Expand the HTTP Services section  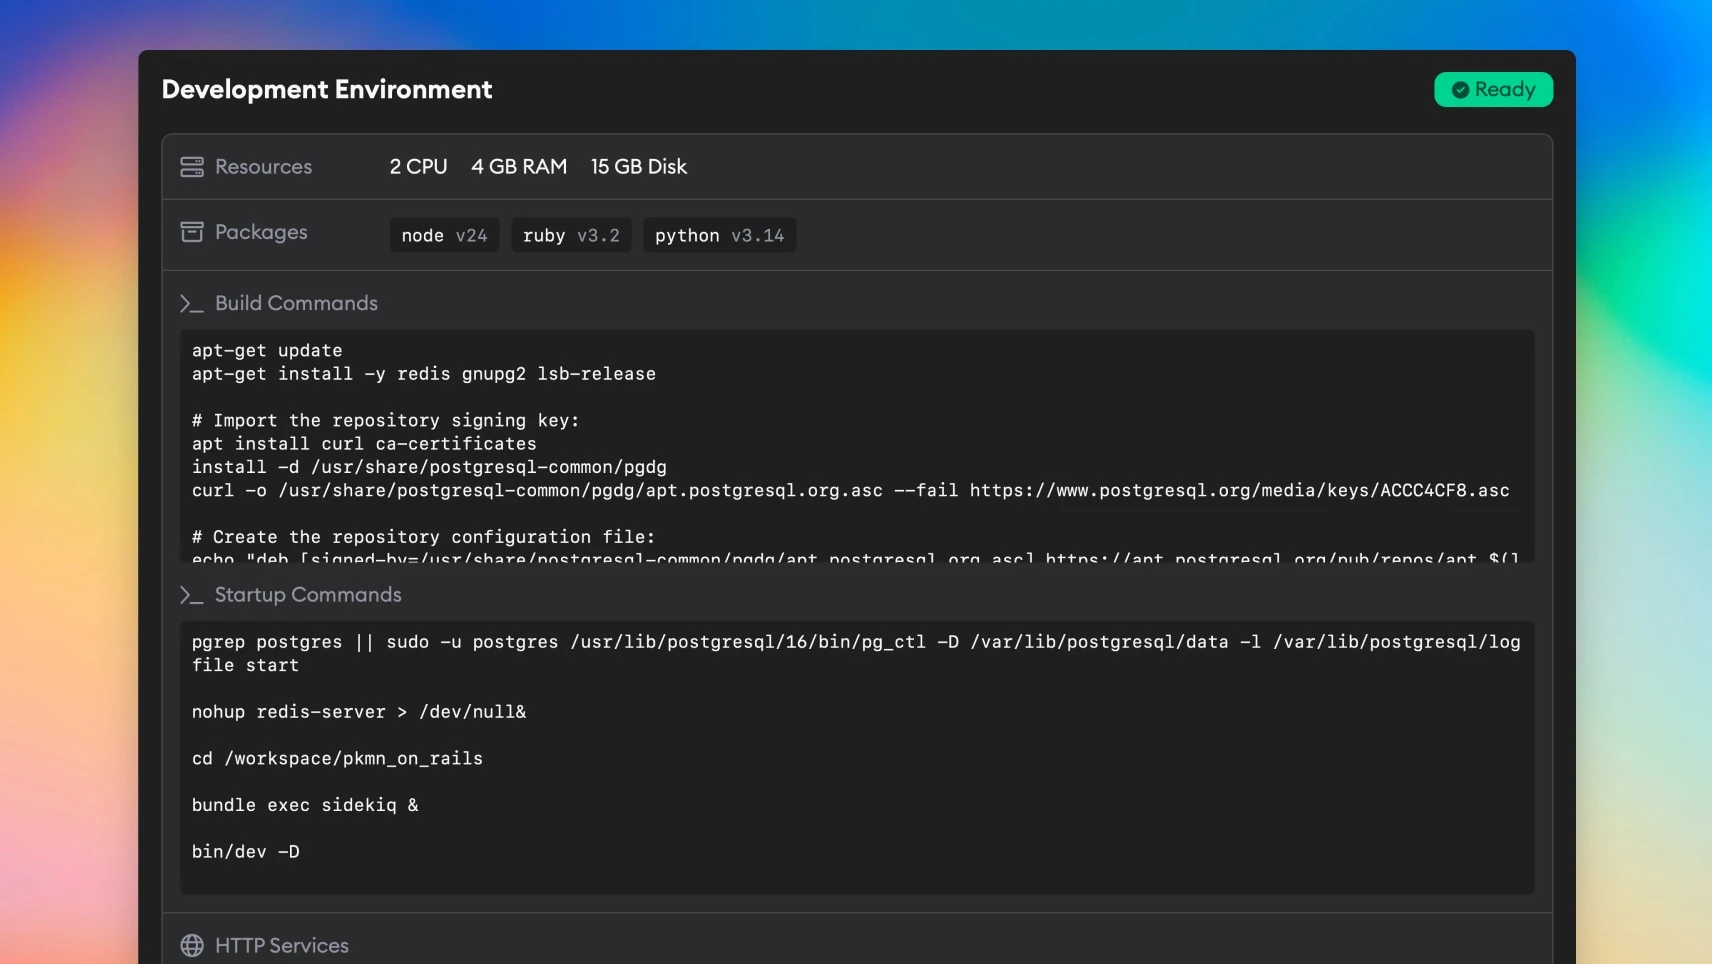pyautogui.click(x=280, y=945)
